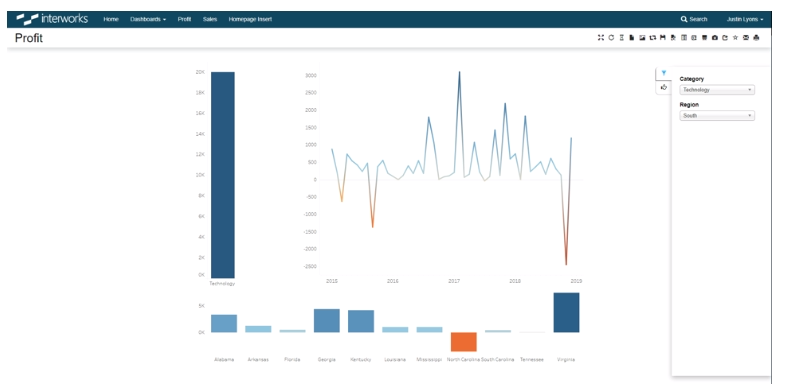
Task: Click the circular arrow icon after the camera
Action: coord(725,38)
